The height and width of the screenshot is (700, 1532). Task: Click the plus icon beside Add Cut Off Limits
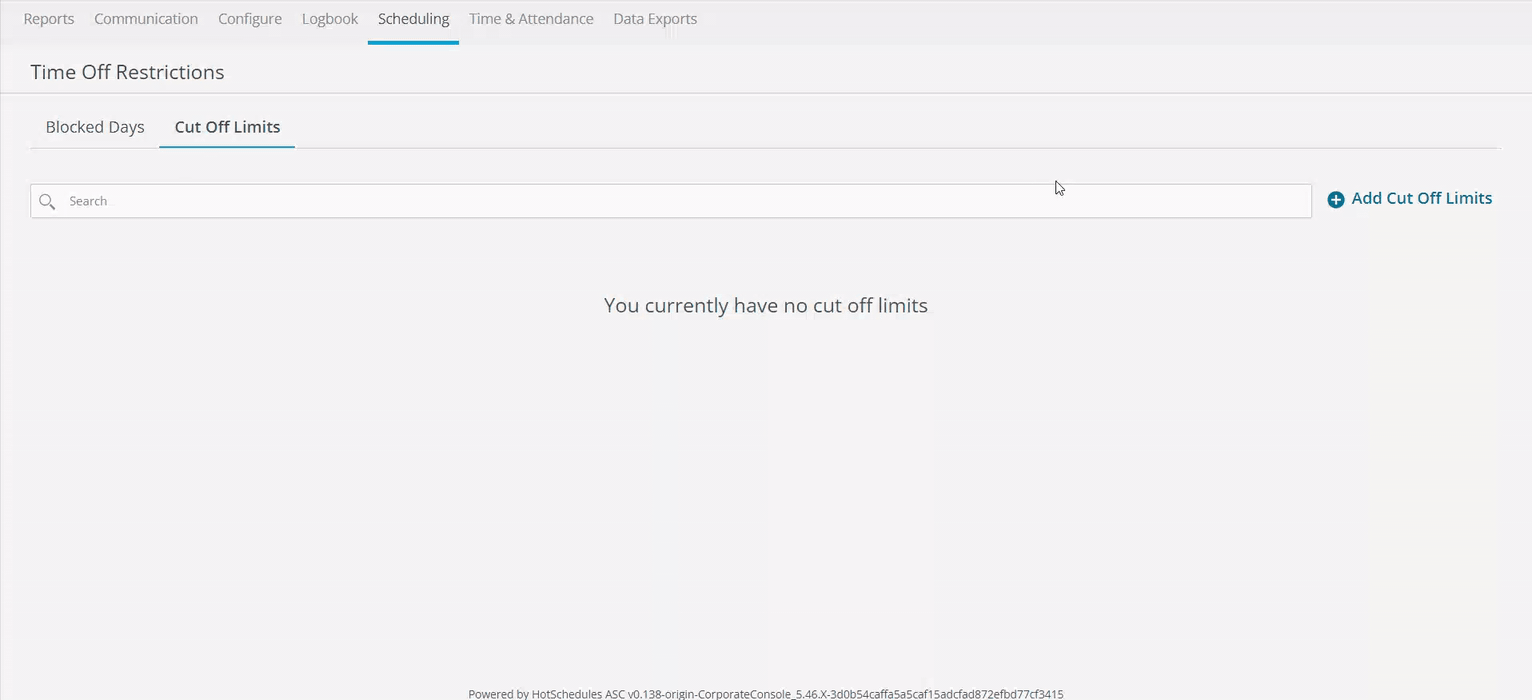tap(1335, 200)
